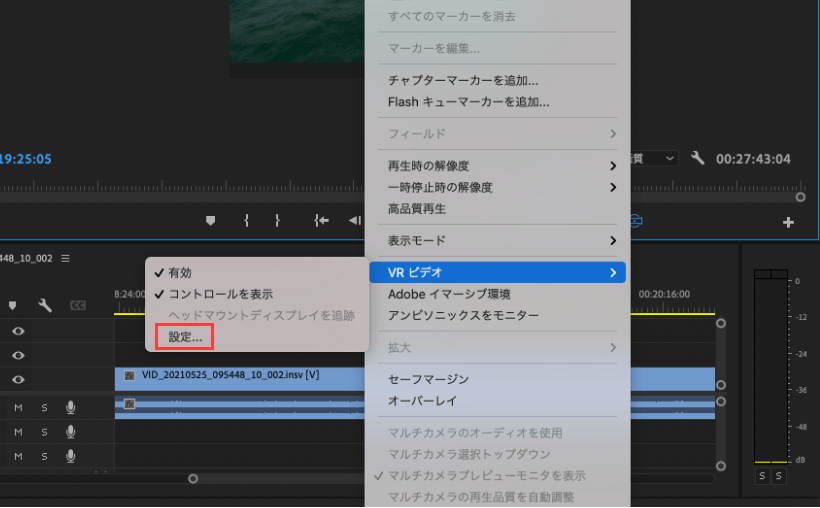Click 有効 in the VR video submenu
Image resolution: width=820 pixels, height=508 pixels.
tap(257, 273)
